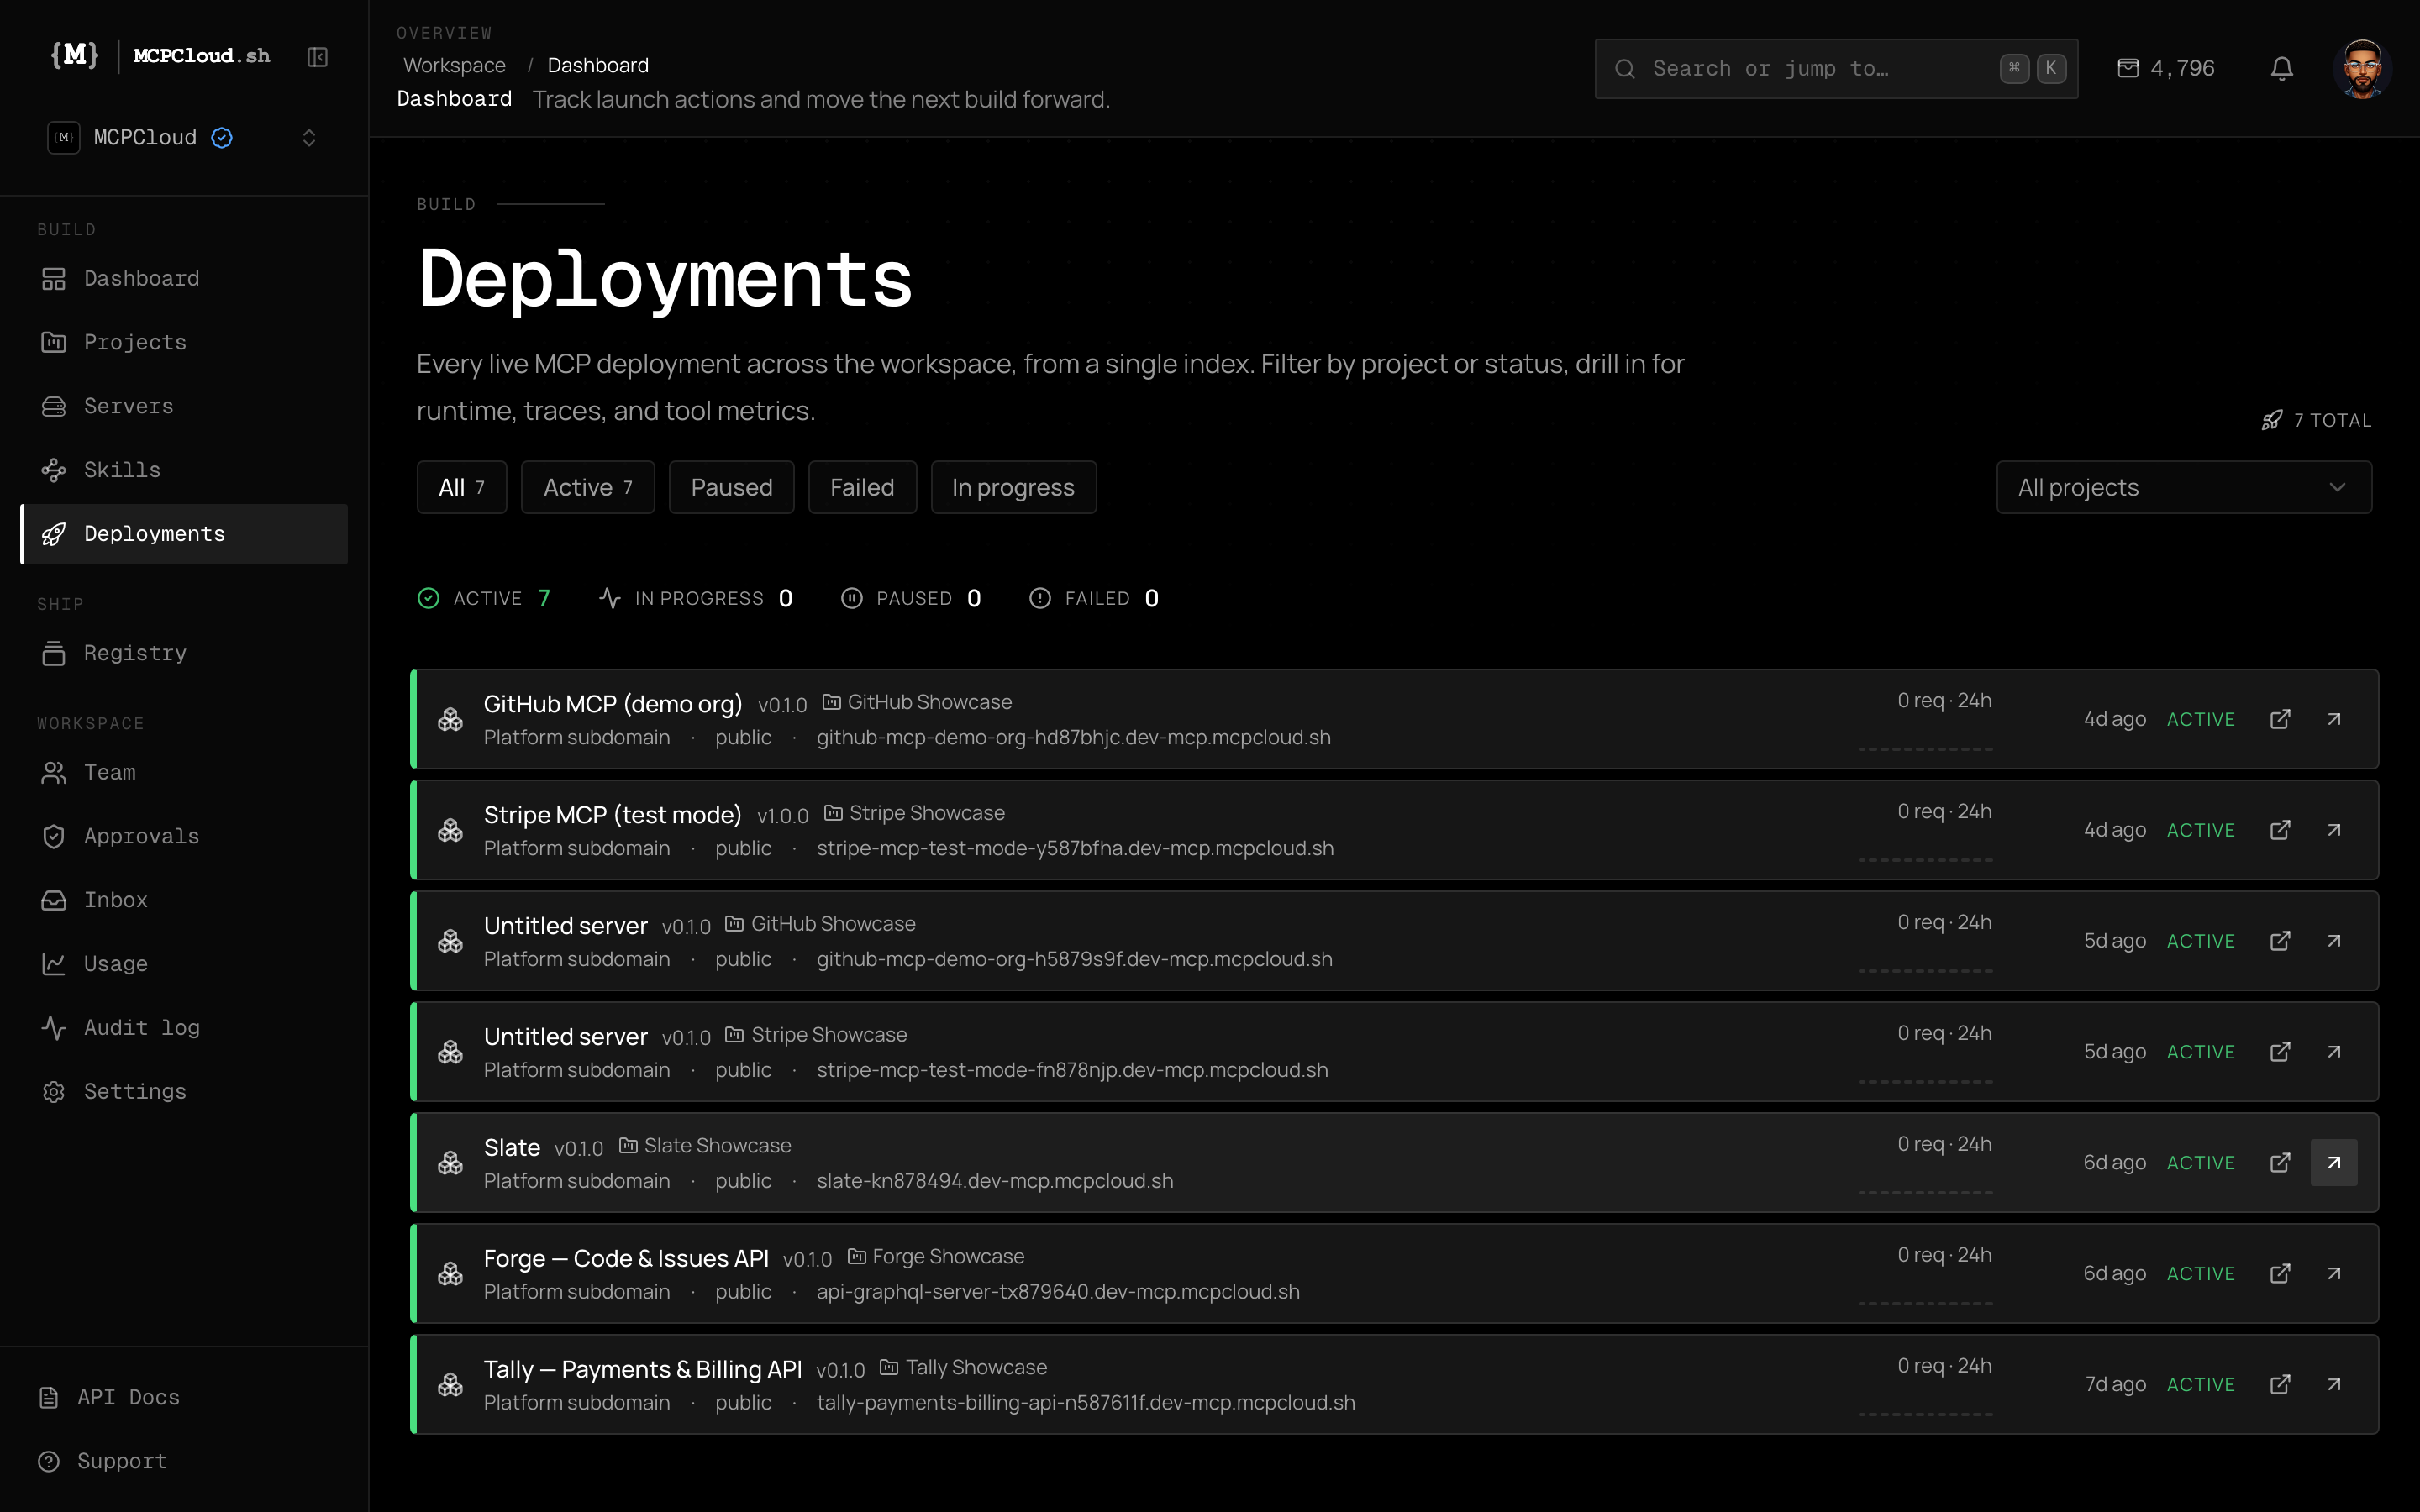Viewport: 2420px width, 1512px height.
Task: Collapse the sidebar panel icon
Action: coord(317,57)
